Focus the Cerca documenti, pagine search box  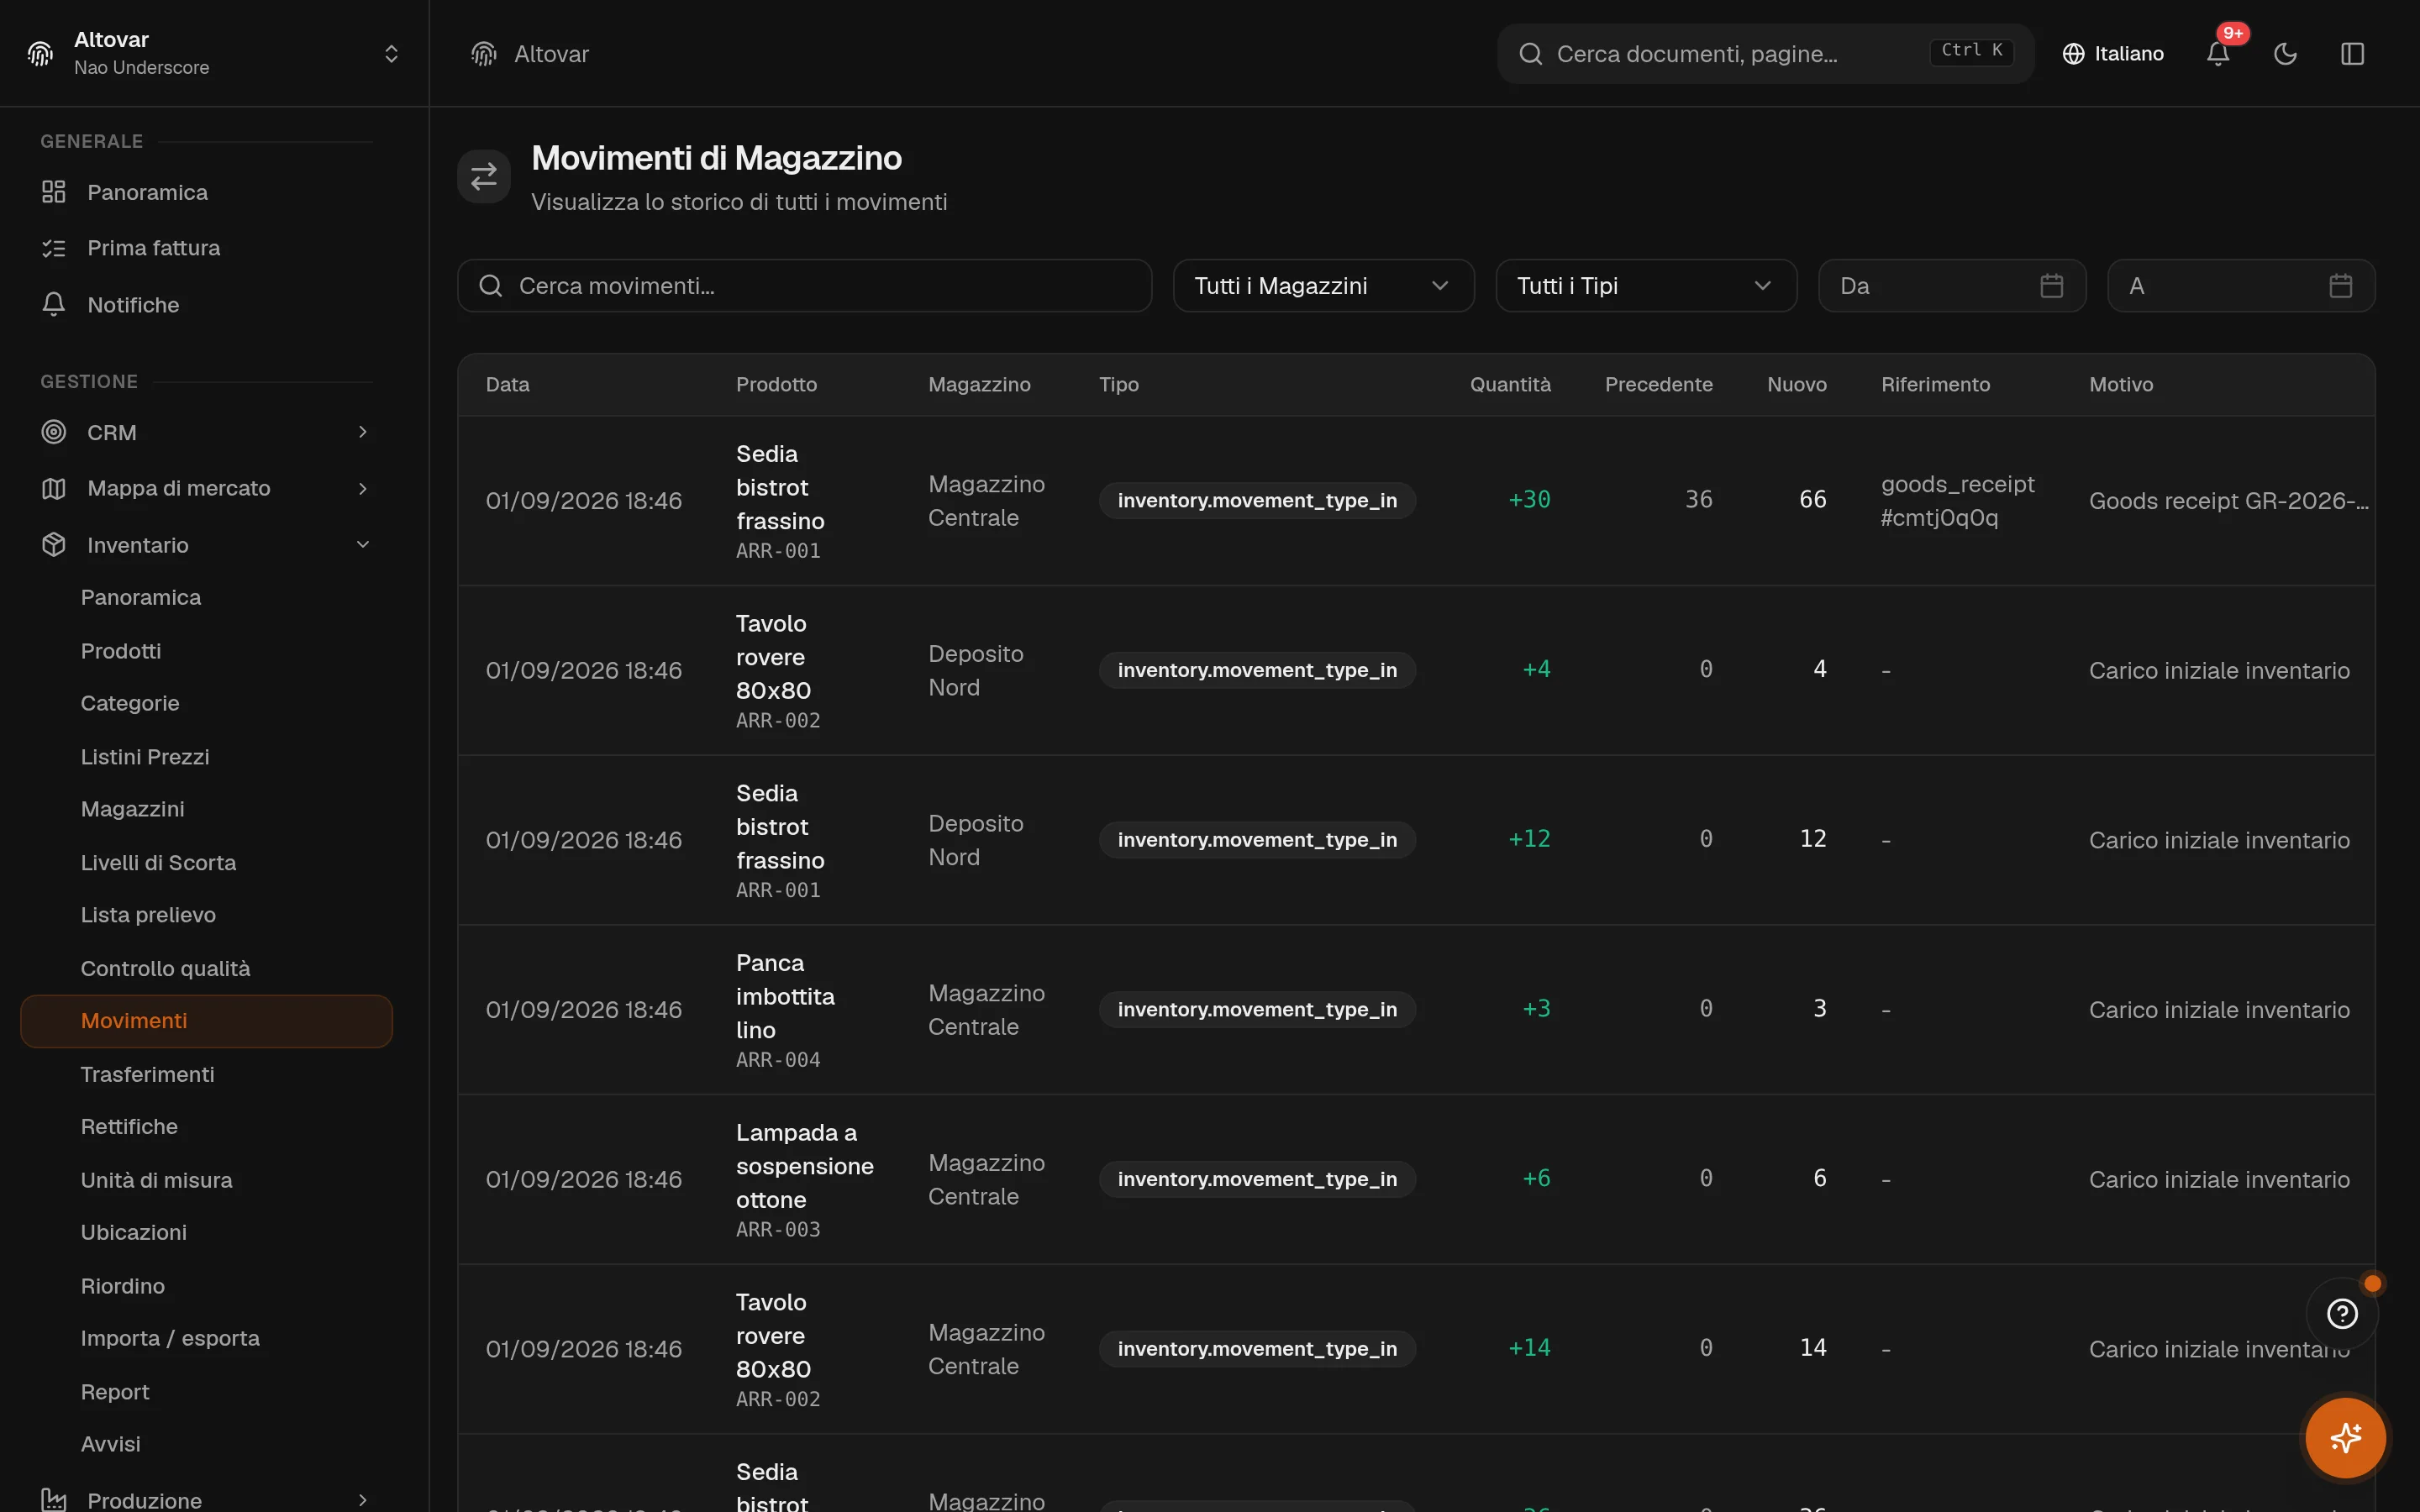pos(1765,54)
